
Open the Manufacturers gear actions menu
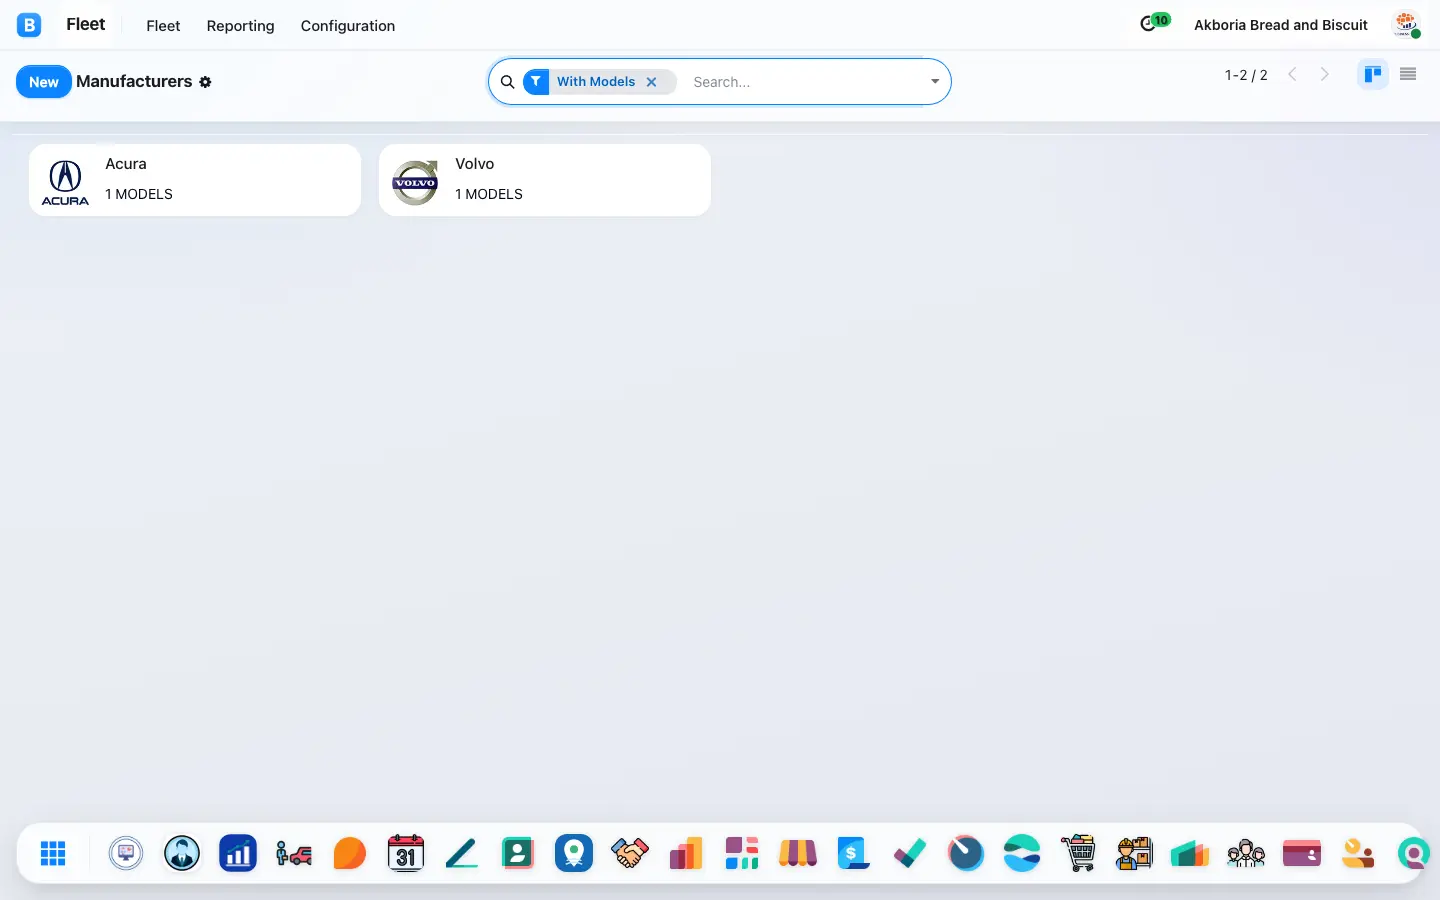click(x=205, y=82)
